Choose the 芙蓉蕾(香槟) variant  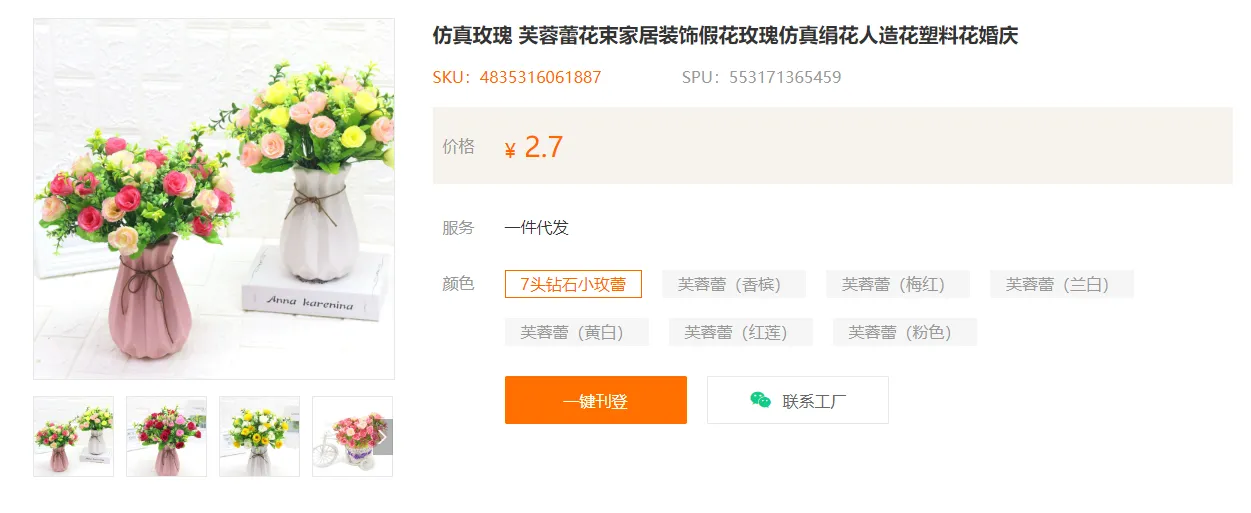[728, 284]
